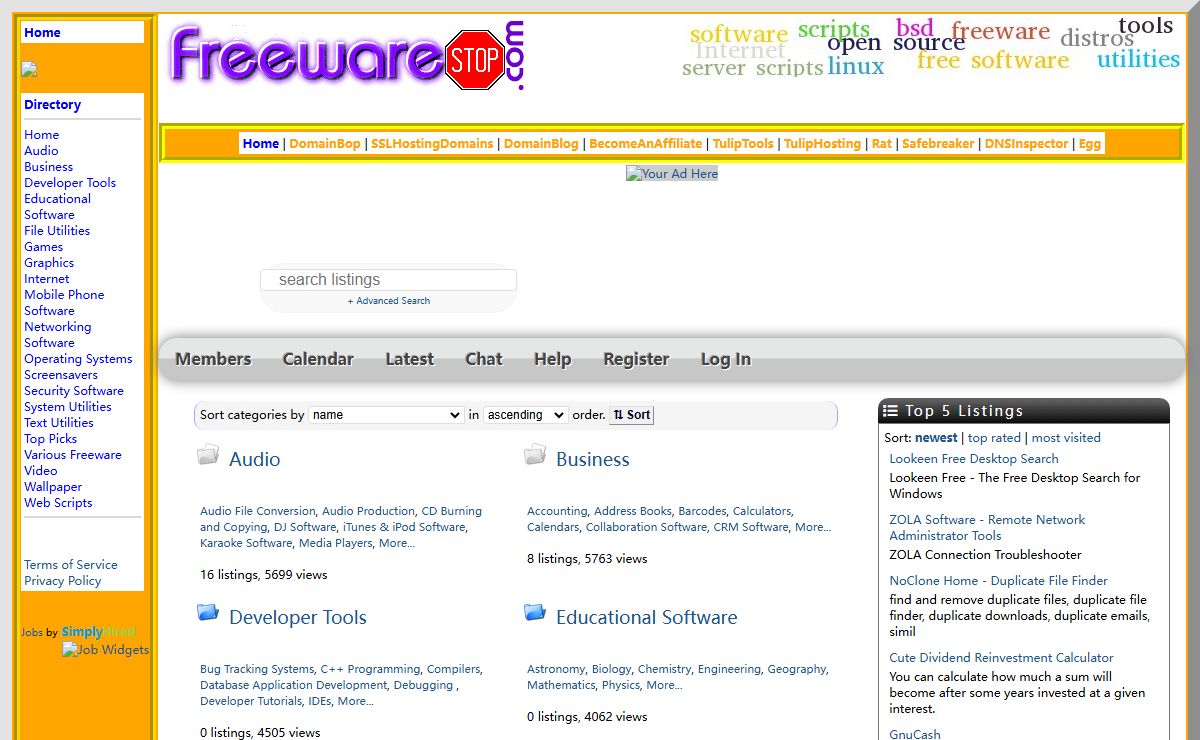Visit the SSLHostingDomains link
The image size is (1200, 740).
[432, 144]
